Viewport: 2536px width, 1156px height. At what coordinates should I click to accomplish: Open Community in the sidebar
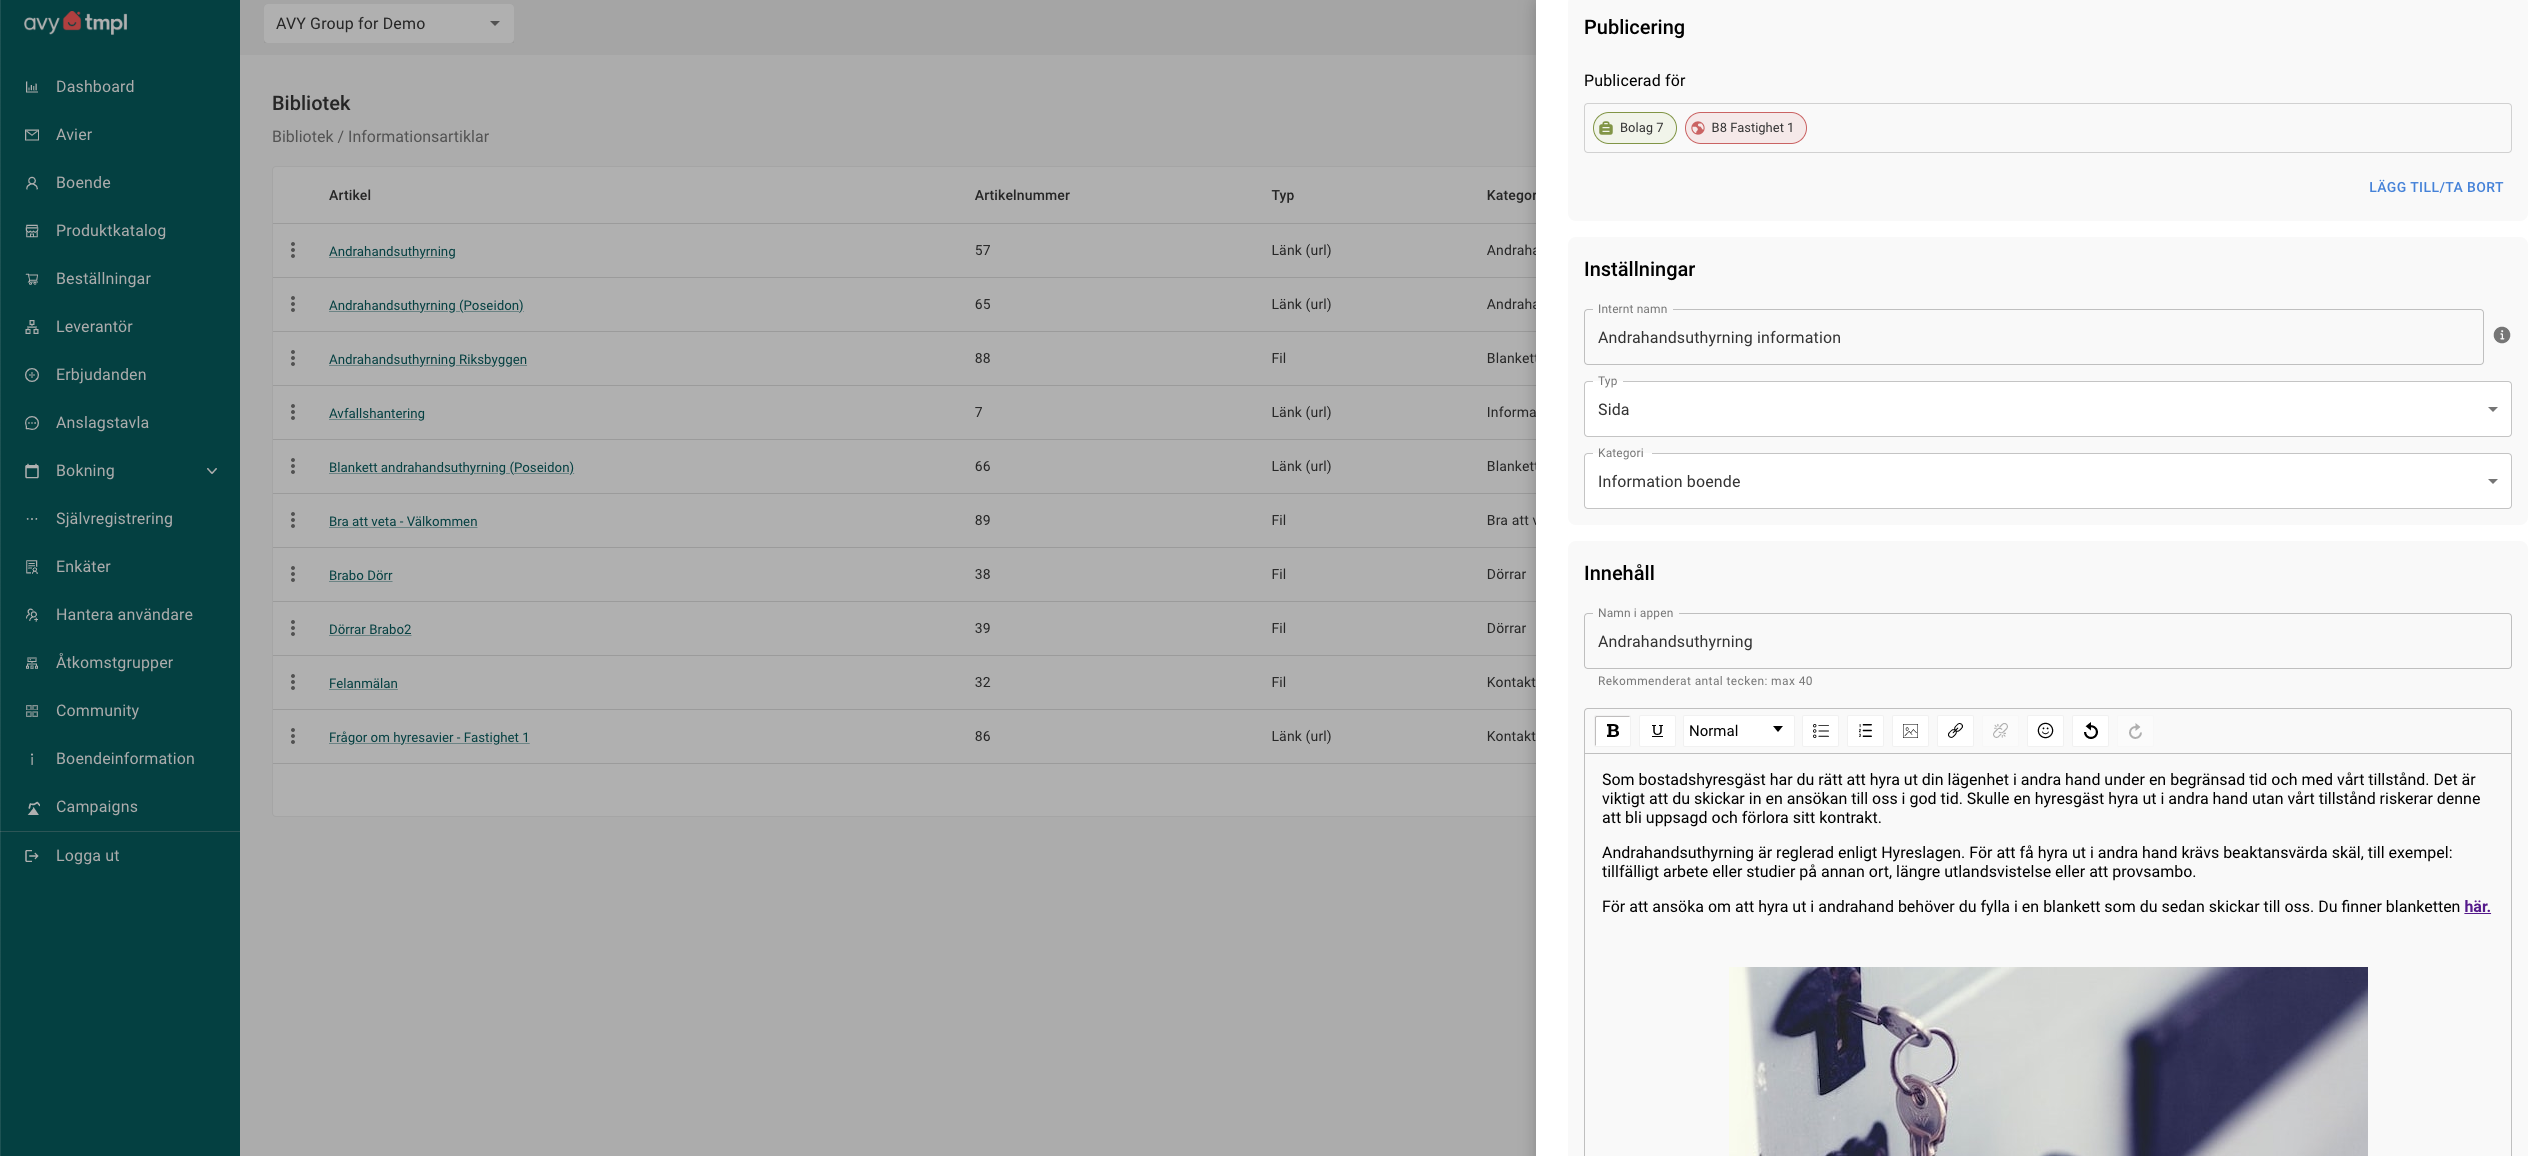[x=120, y=711]
